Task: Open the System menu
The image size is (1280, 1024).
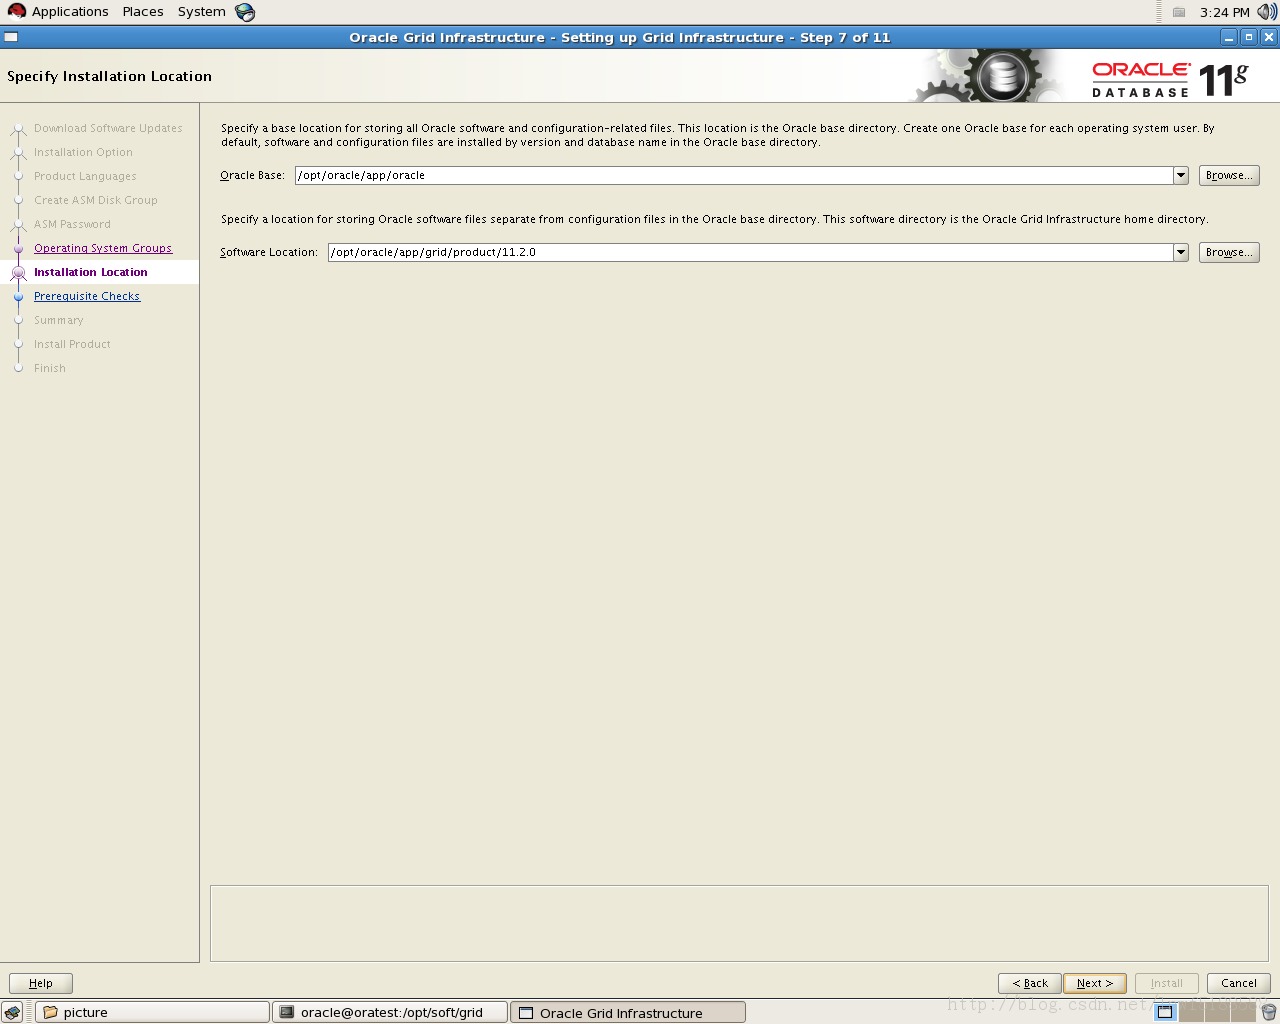Action: [x=202, y=12]
